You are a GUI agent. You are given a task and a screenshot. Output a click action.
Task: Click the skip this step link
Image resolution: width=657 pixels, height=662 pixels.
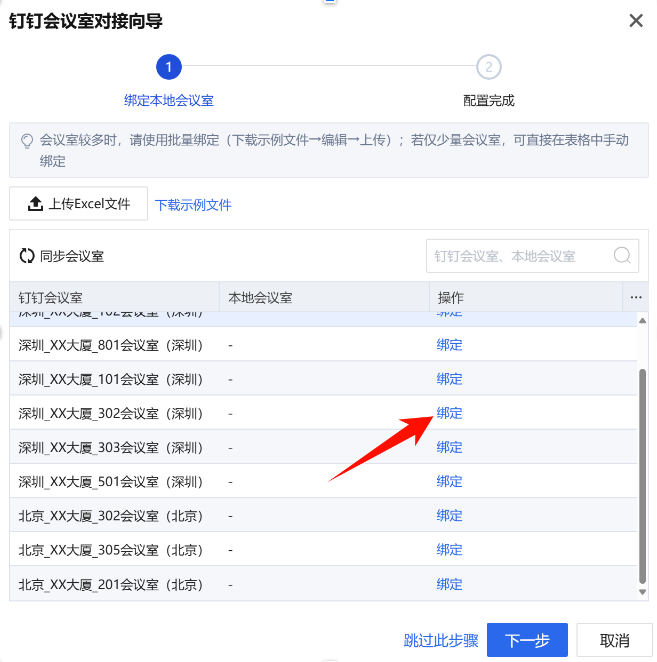coord(441,640)
